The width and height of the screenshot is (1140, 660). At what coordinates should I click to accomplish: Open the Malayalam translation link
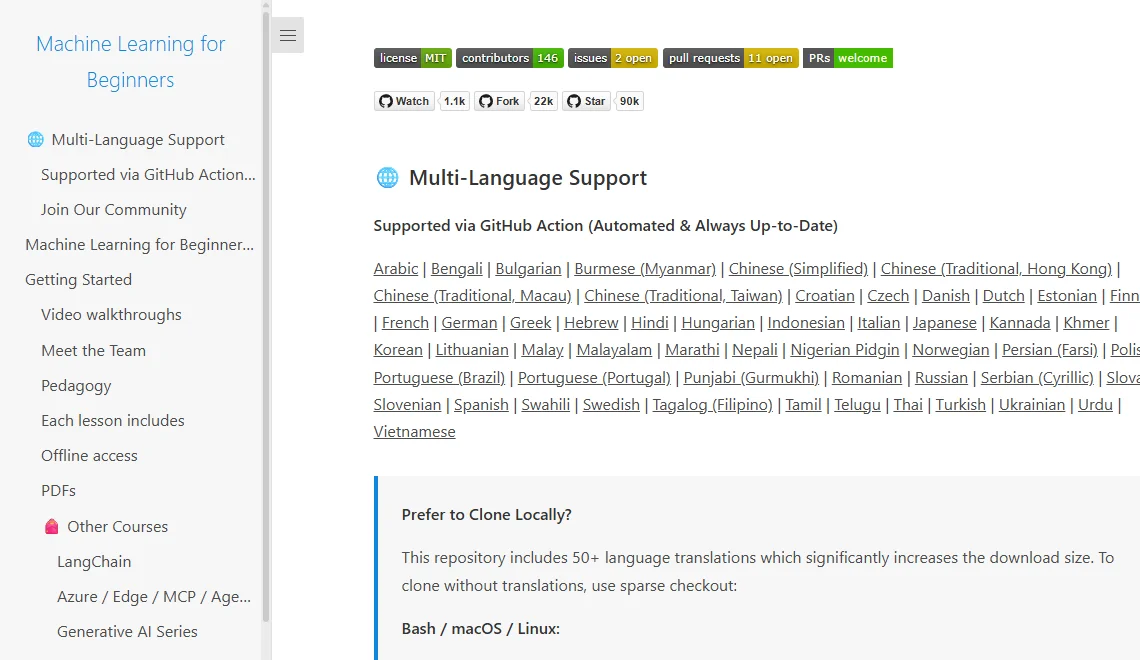614,350
